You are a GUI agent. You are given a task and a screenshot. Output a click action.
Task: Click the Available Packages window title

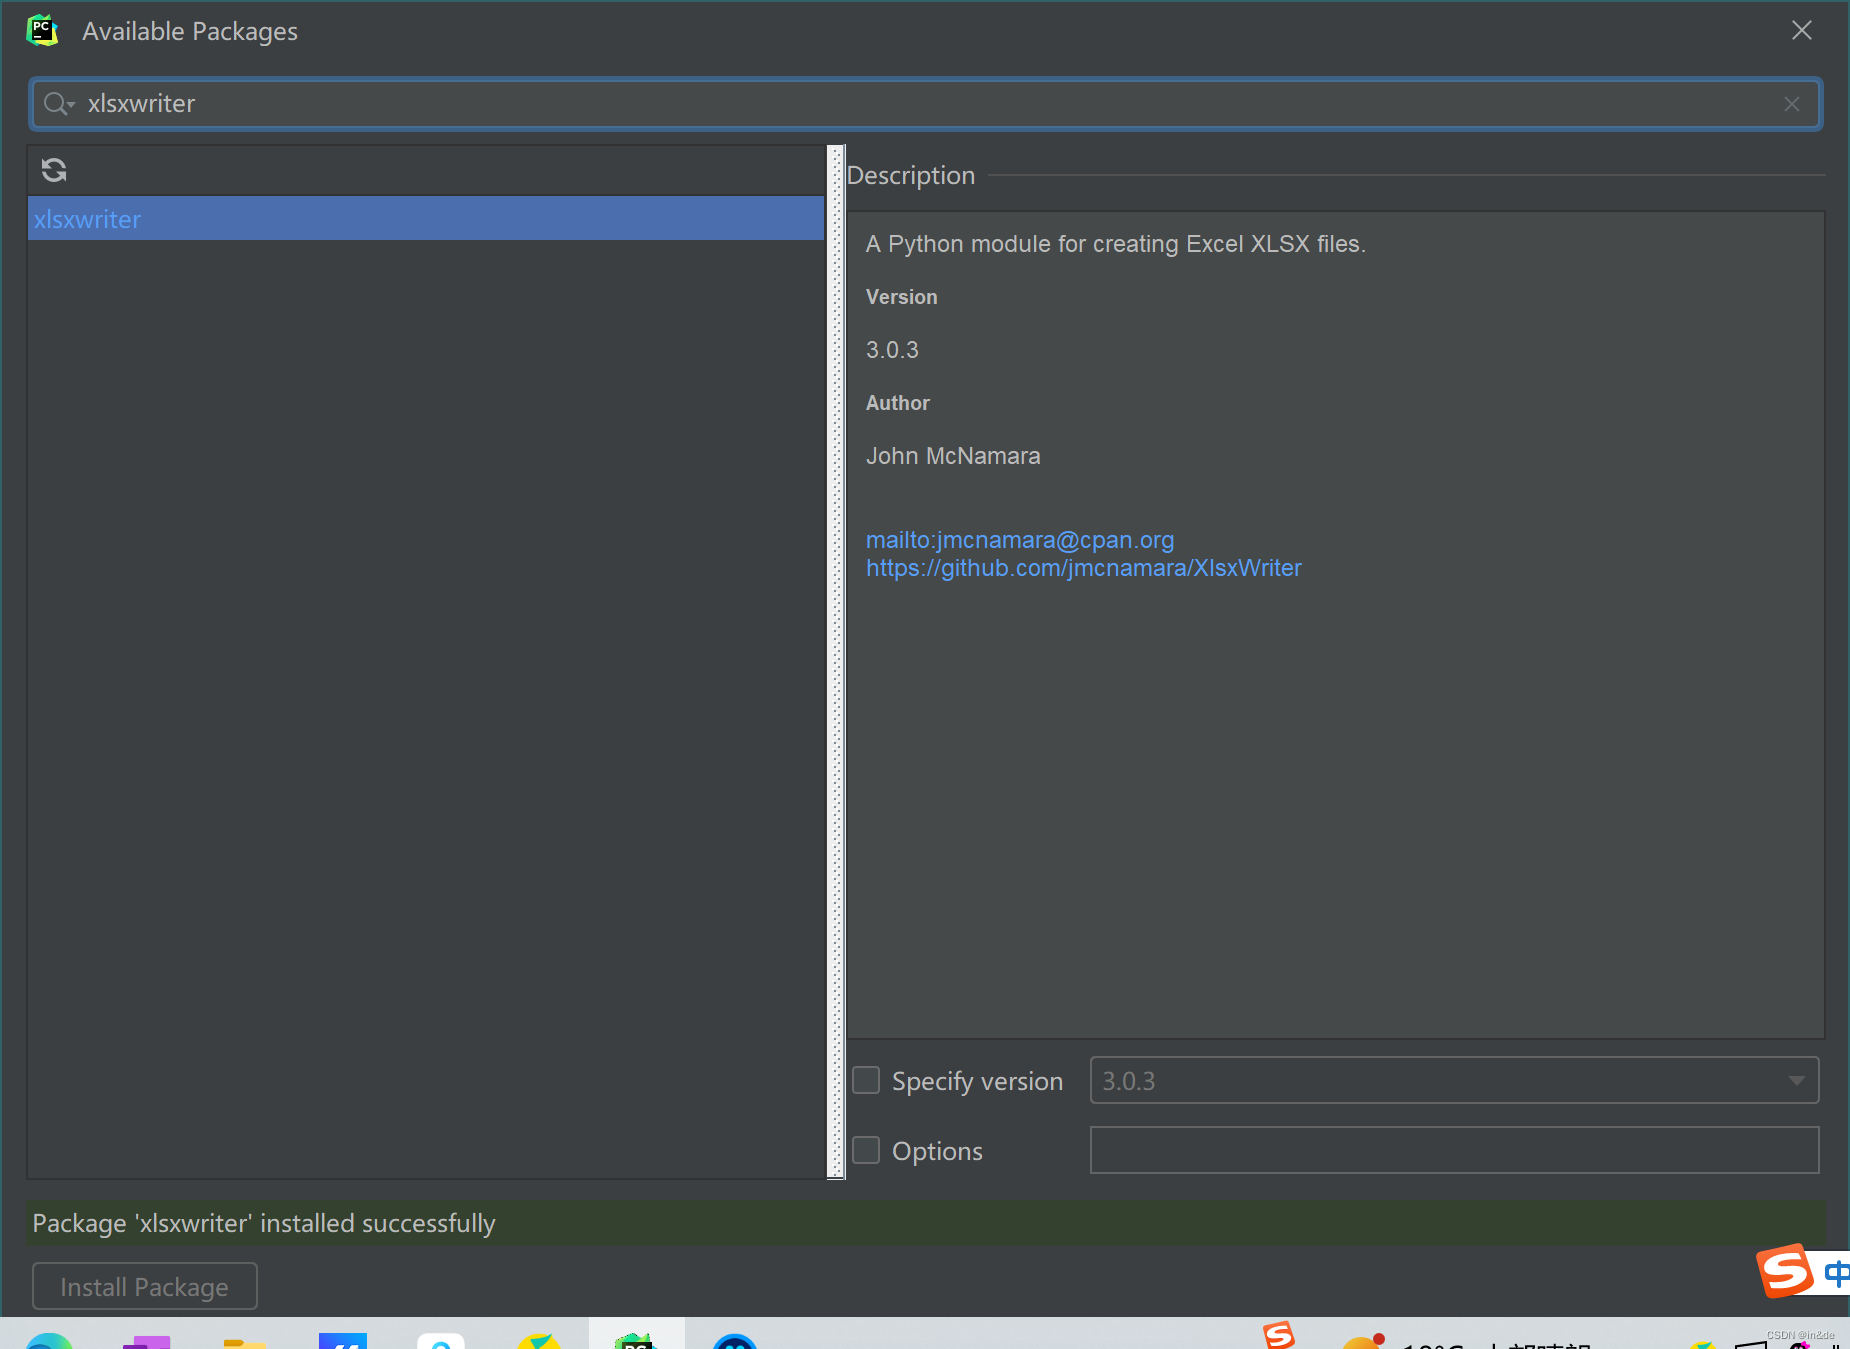(x=190, y=31)
